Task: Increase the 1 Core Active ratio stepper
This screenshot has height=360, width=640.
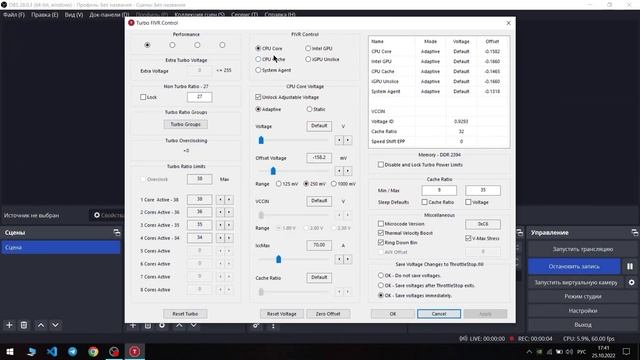Action: pos(229,200)
